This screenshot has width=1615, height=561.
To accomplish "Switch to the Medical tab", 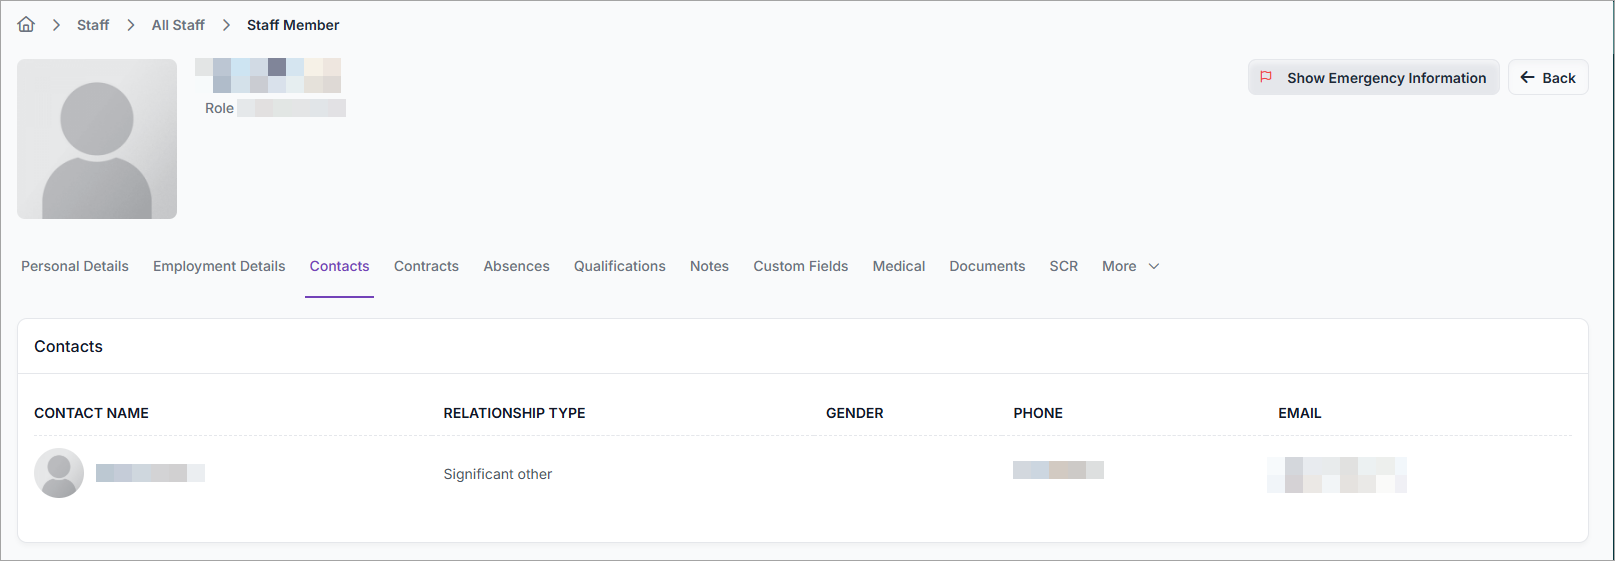I will click(x=898, y=266).
